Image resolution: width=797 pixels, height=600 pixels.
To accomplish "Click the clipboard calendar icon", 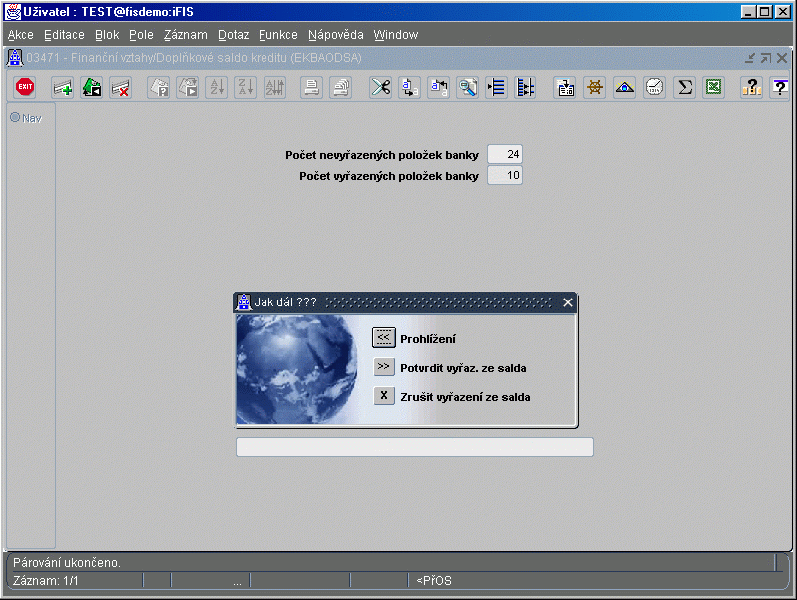I will (565, 87).
